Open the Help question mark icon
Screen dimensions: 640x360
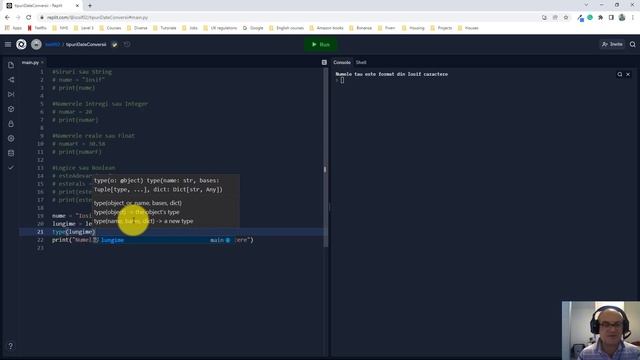11,346
